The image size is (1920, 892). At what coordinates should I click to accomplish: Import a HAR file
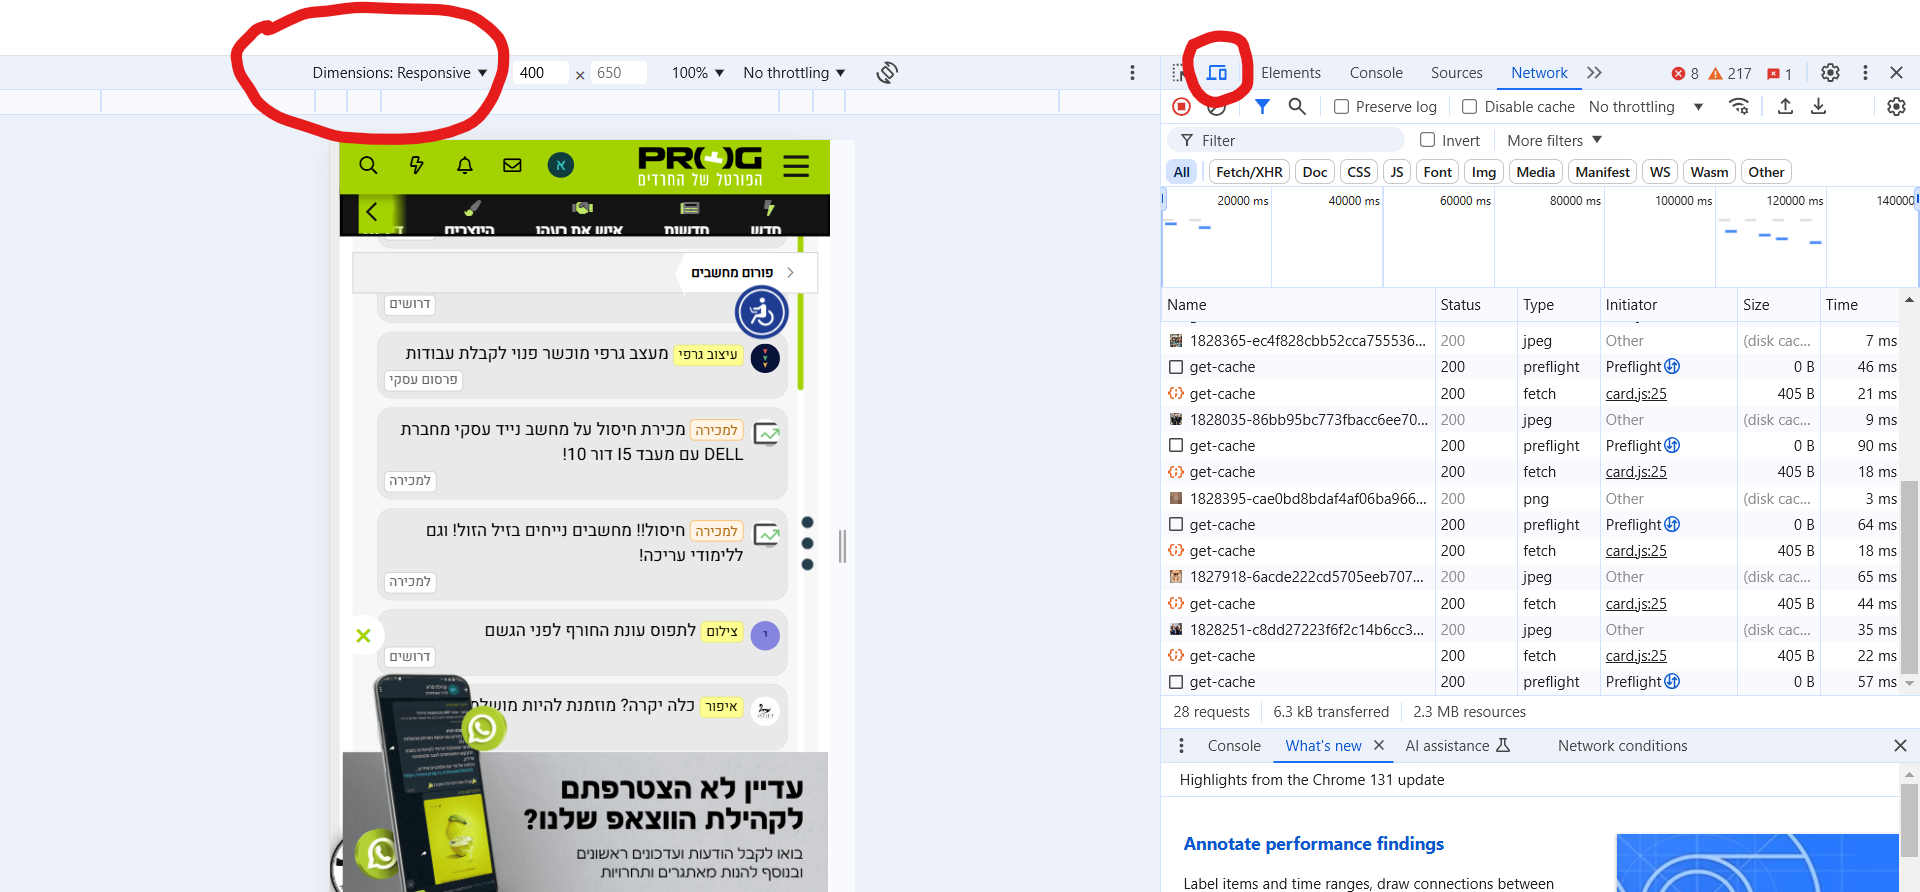(1785, 107)
